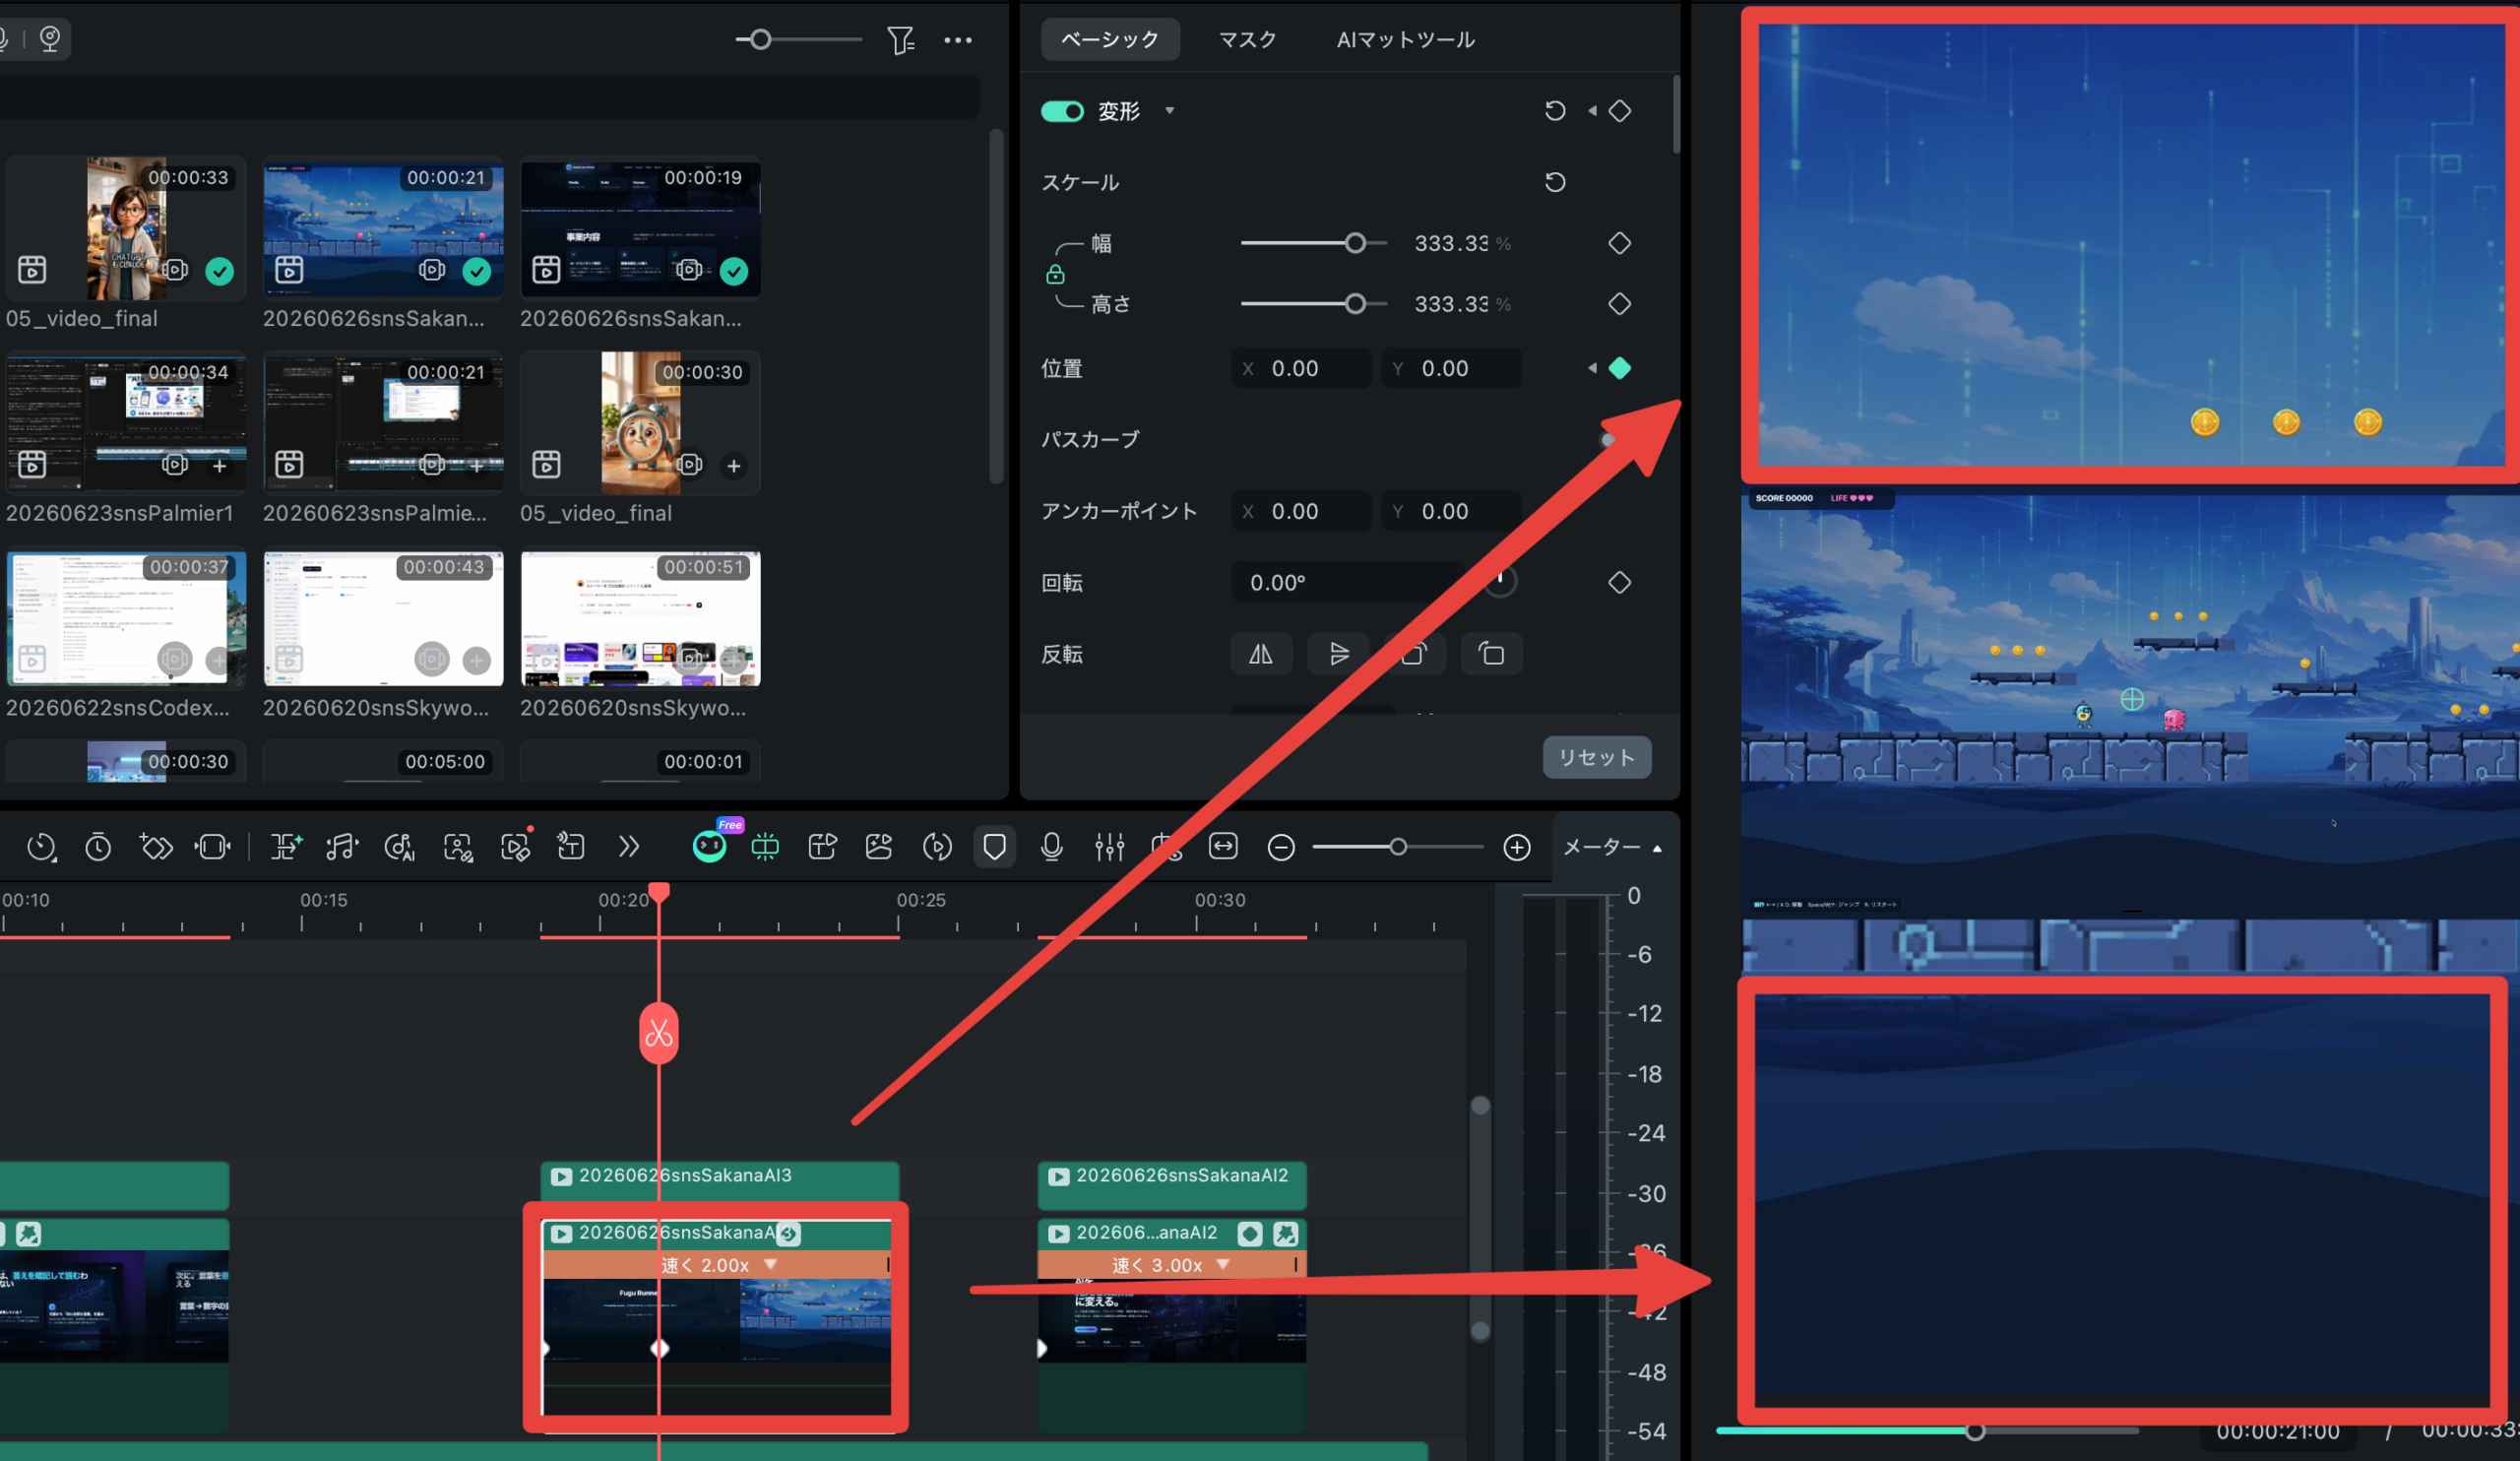
Task: Click the effects badge on 202606...anaAI2 clip
Action: 1286,1234
